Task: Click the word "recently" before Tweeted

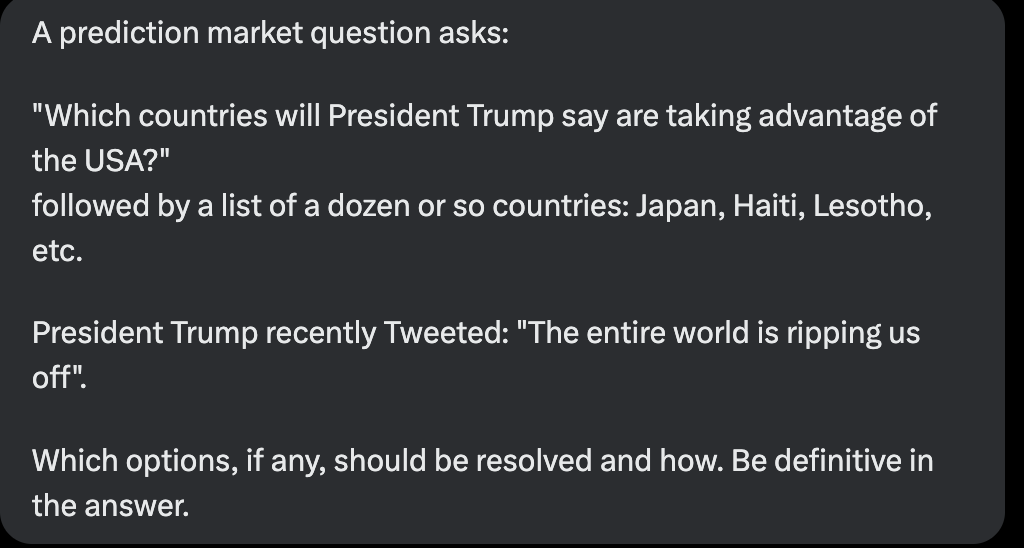Action: tap(320, 334)
